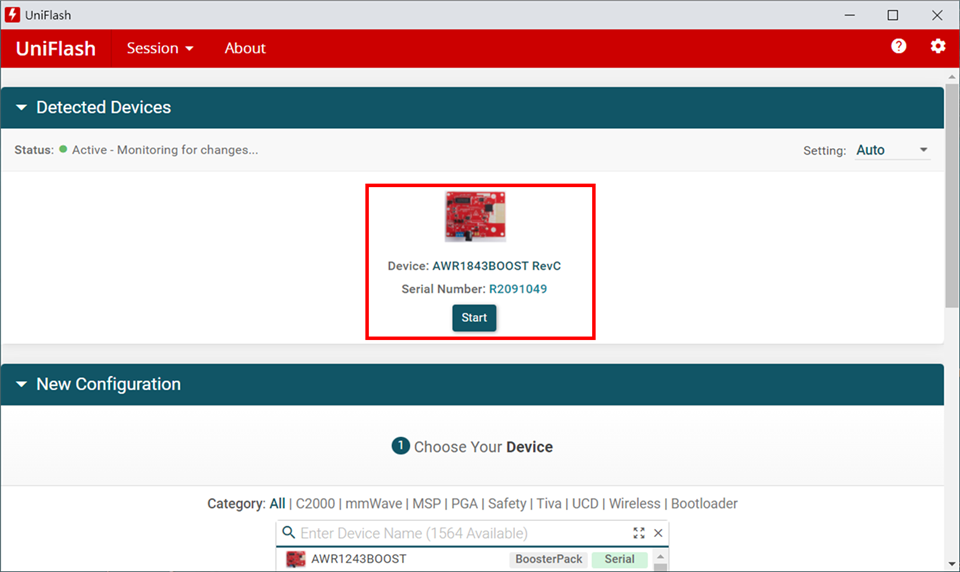
Task: Select the Bootloader category filter
Action: click(x=704, y=503)
